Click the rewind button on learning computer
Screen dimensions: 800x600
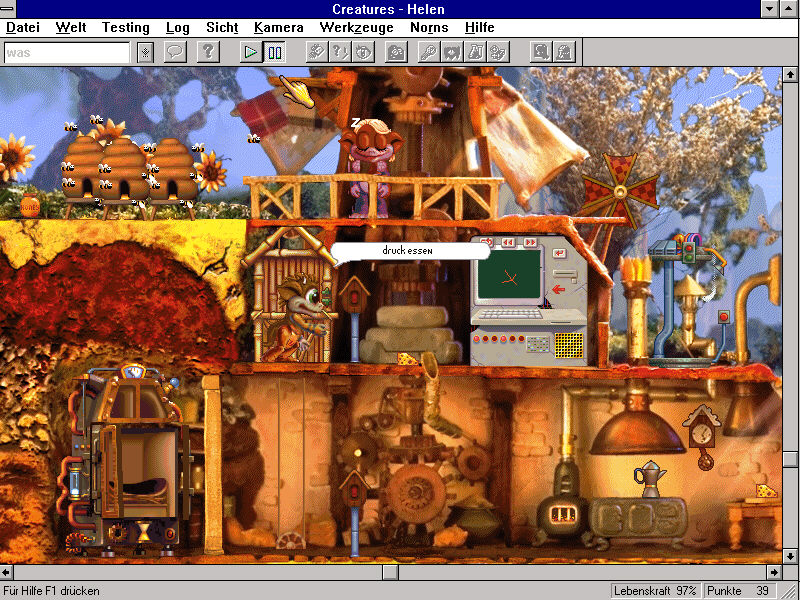(x=508, y=242)
